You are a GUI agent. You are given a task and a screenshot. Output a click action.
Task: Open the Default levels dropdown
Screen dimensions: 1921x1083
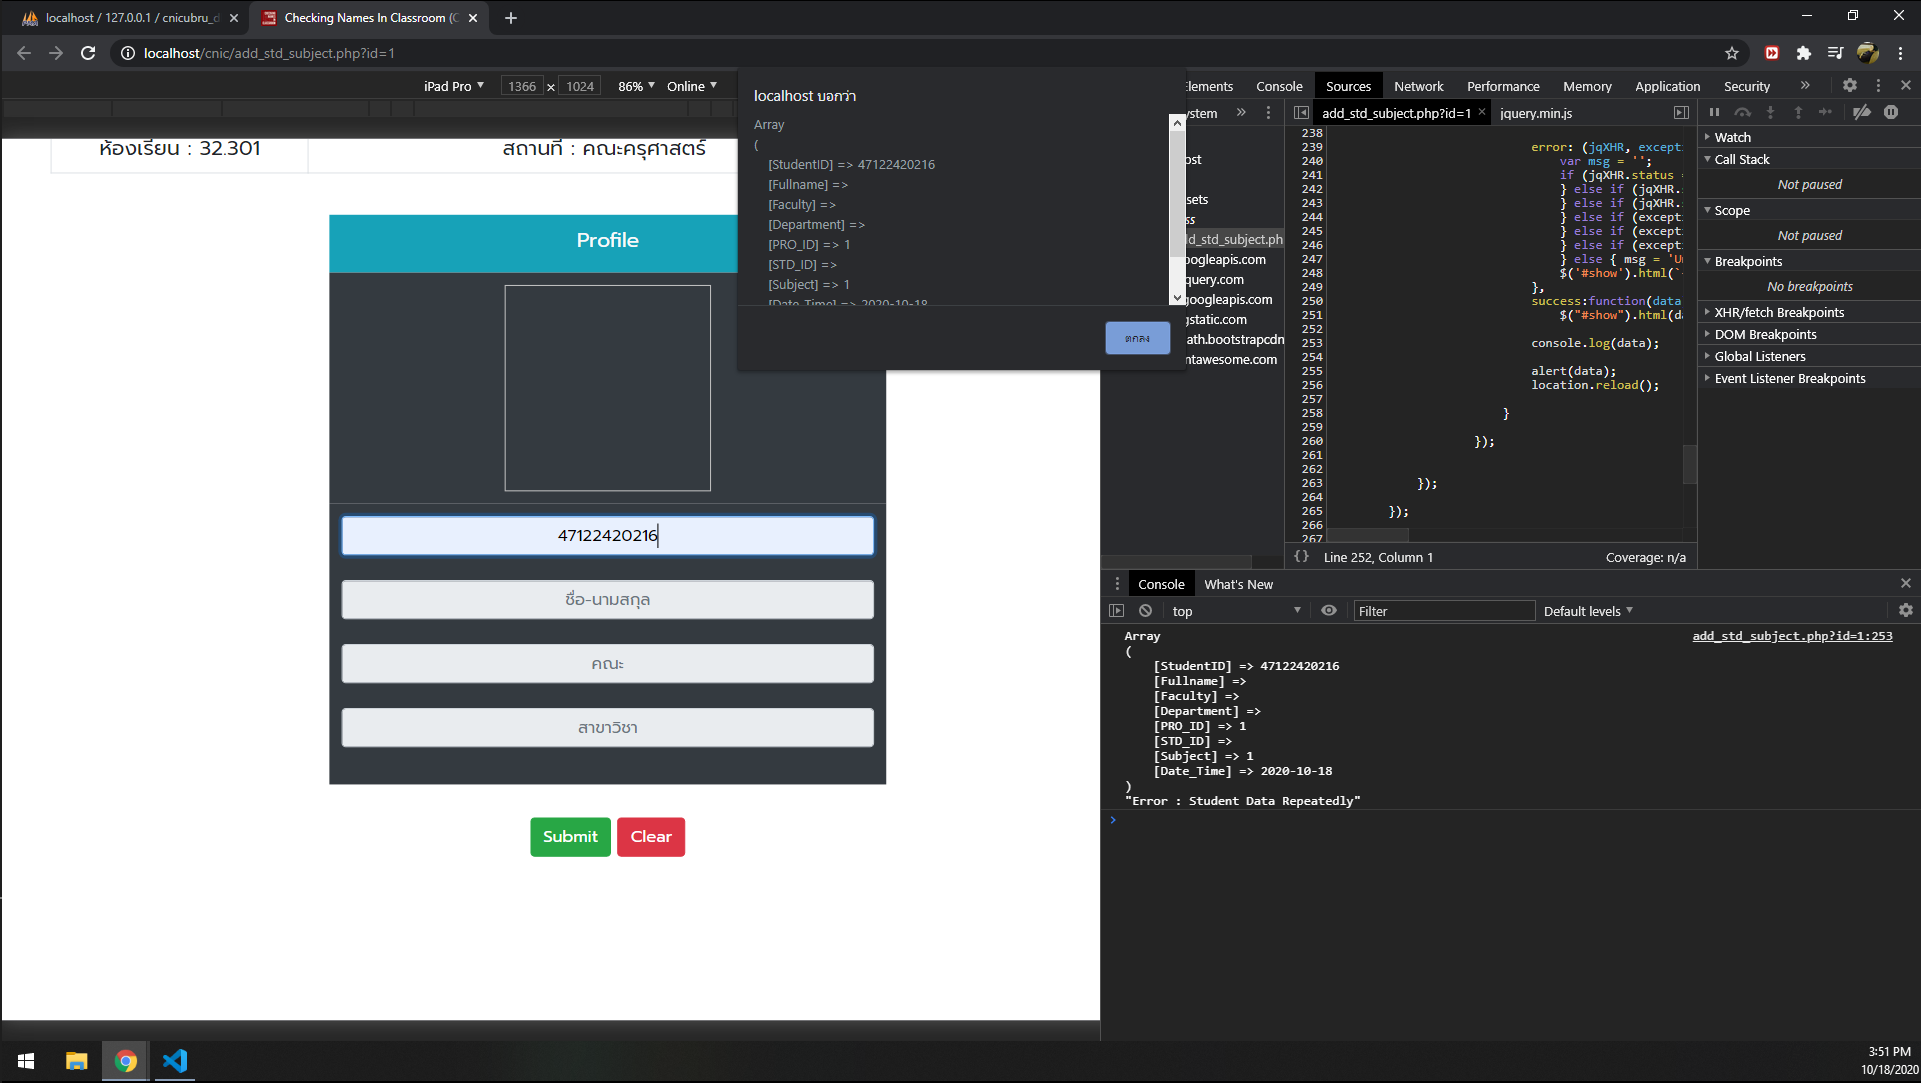click(1587, 611)
